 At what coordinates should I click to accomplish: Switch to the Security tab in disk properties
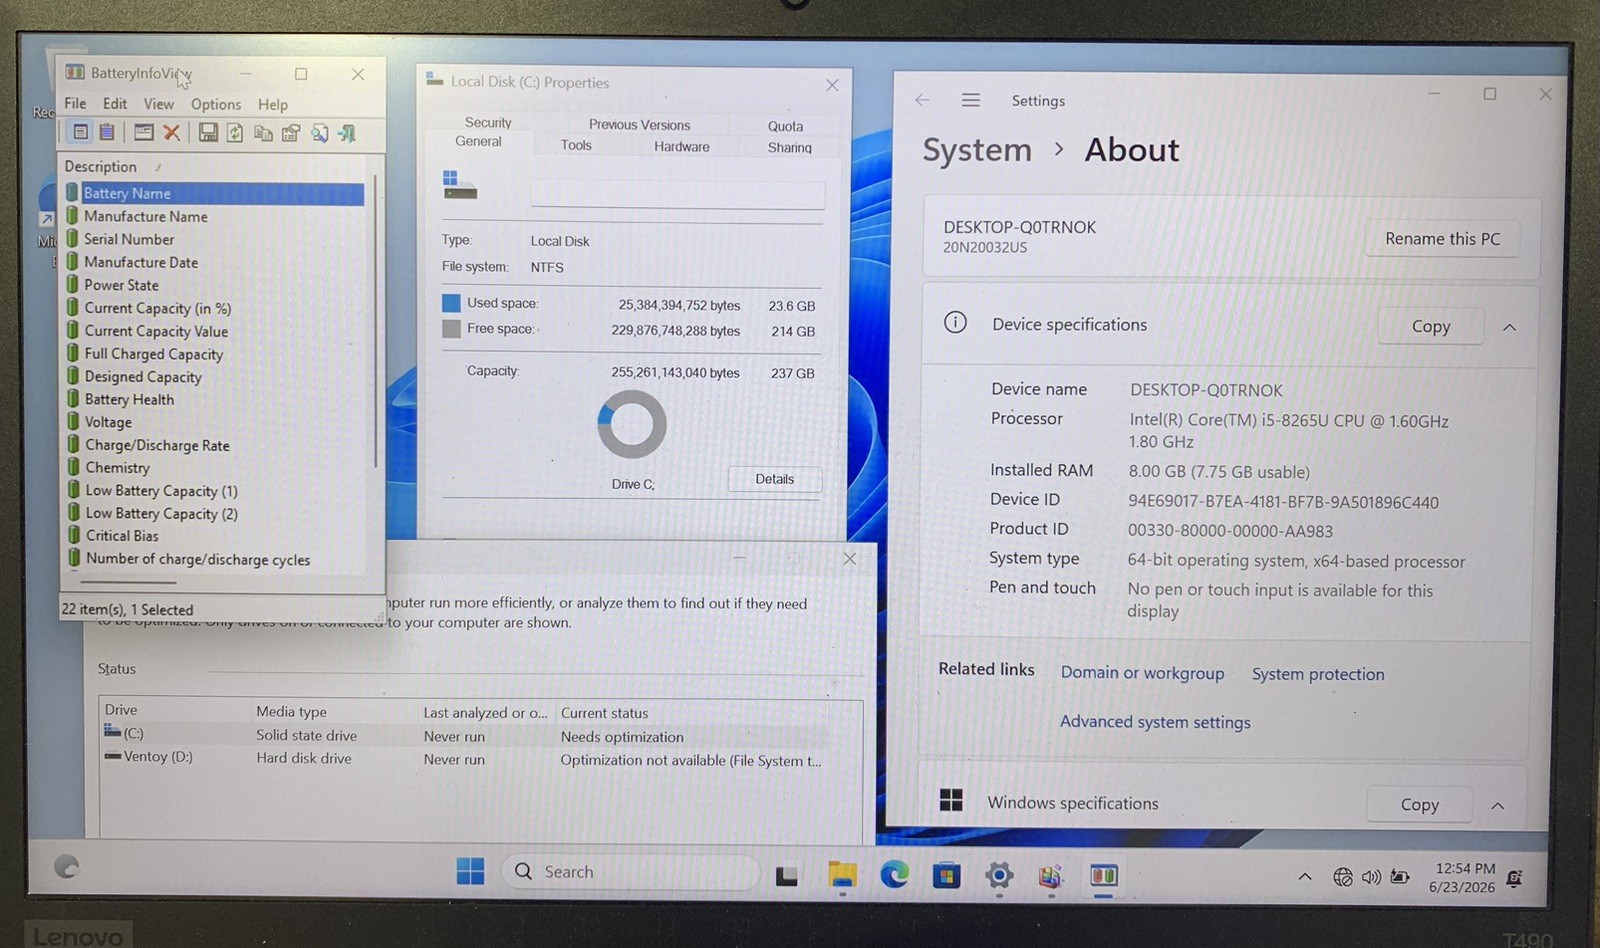[x=488, y=122]
